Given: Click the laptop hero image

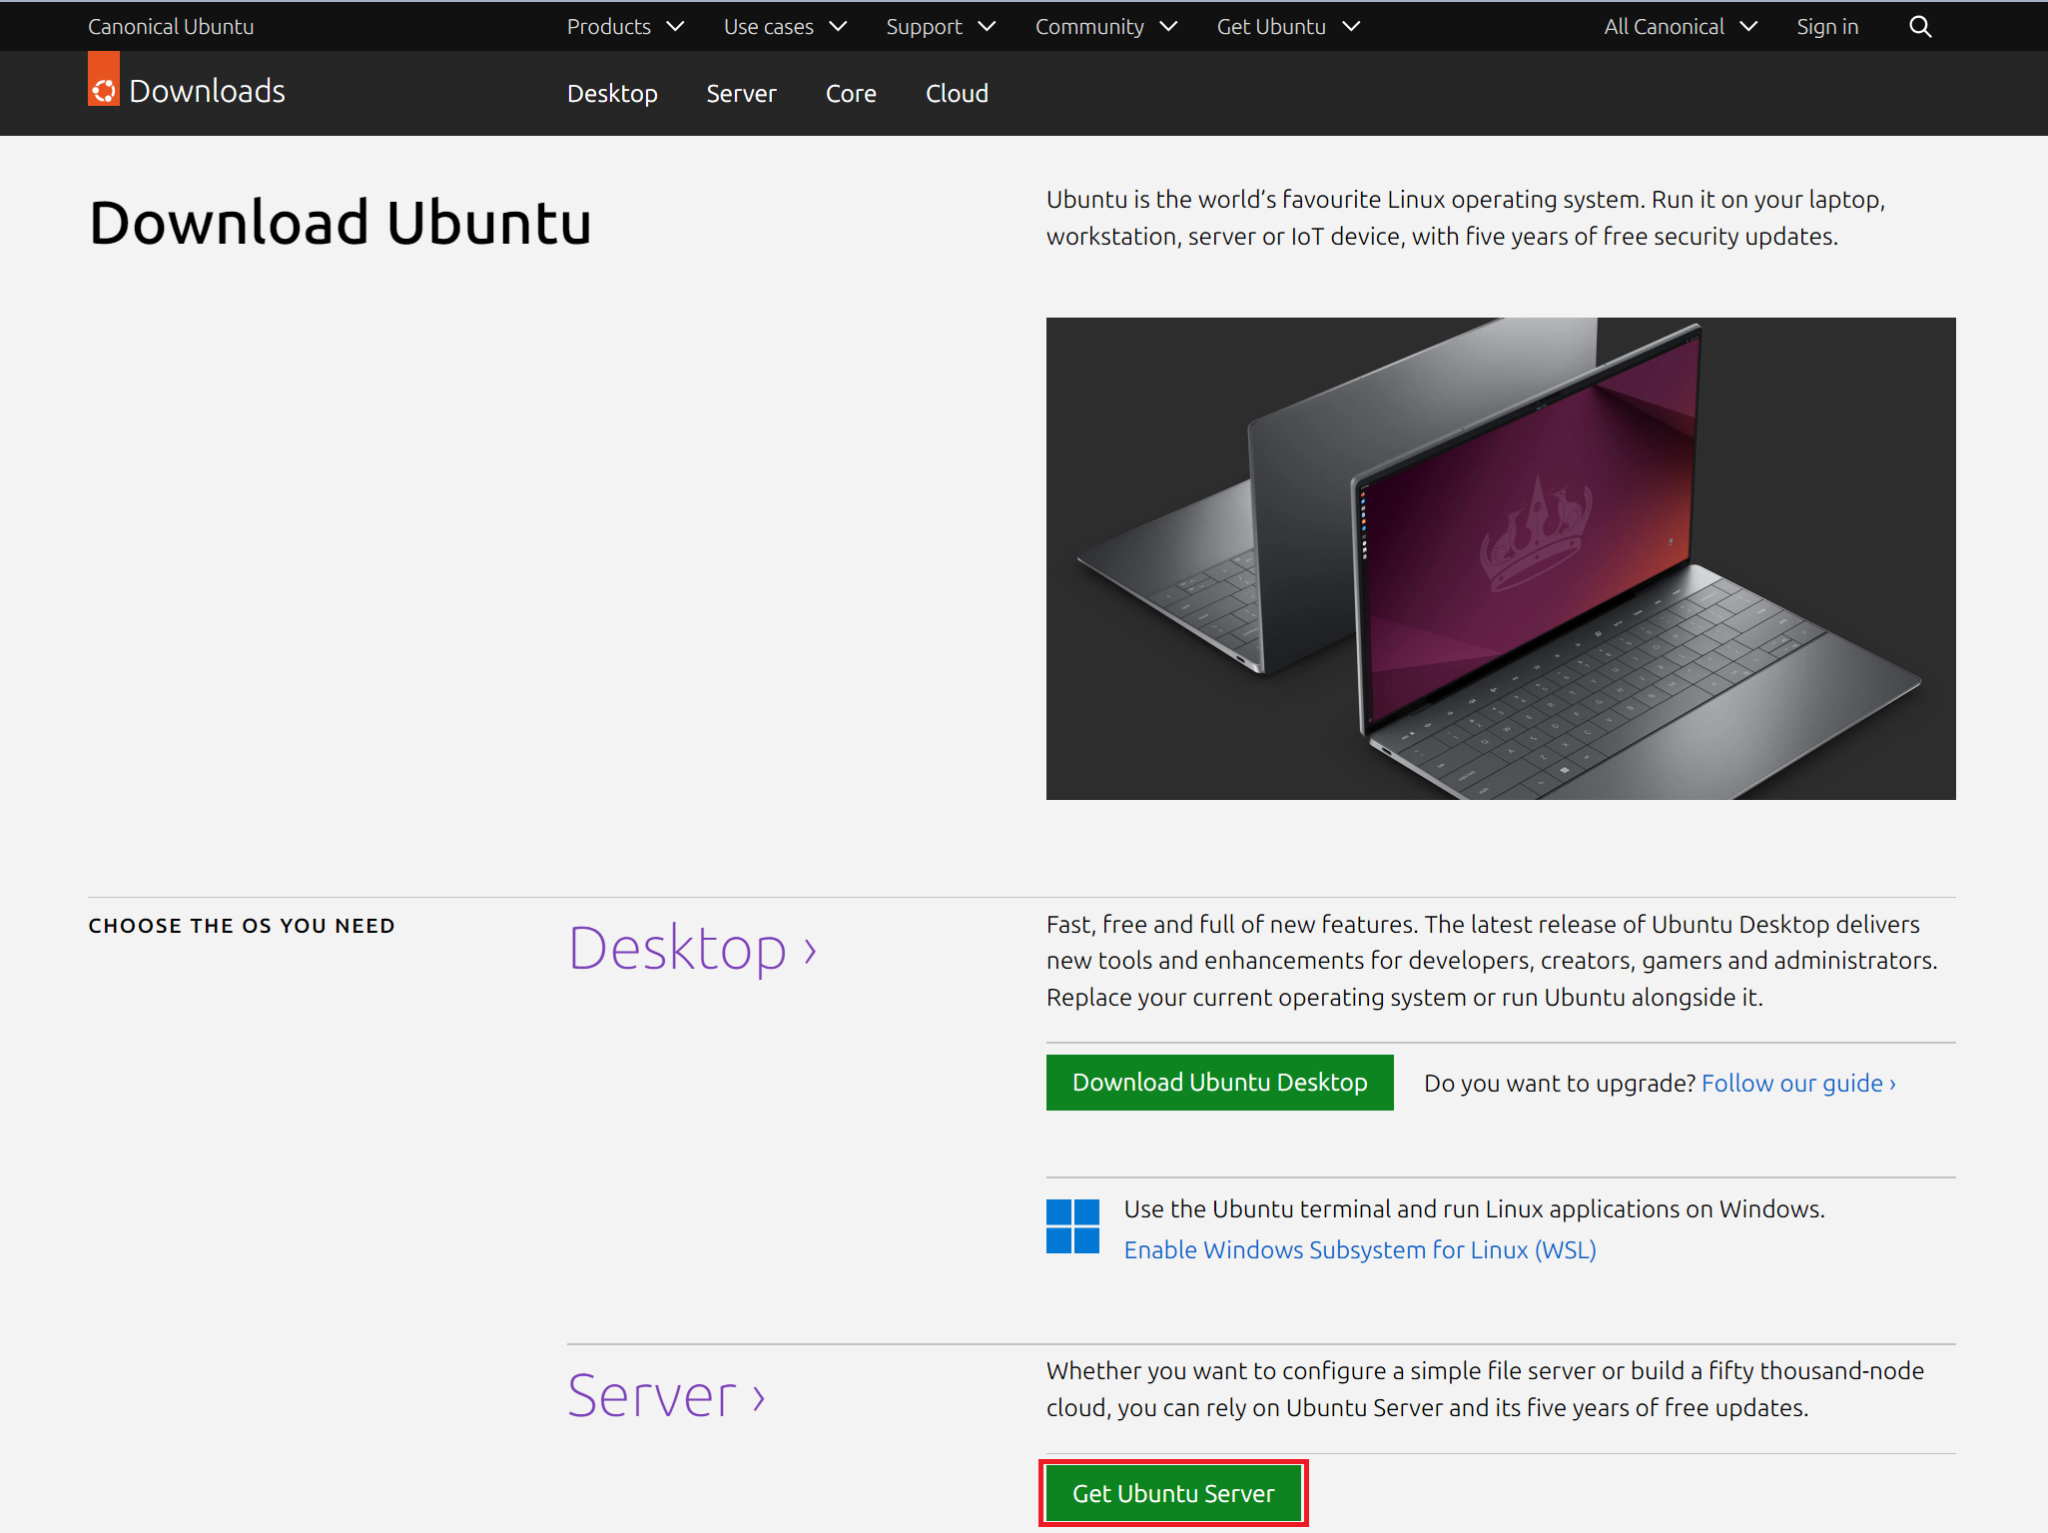Looking at the screenshot, I should 1500,558.
